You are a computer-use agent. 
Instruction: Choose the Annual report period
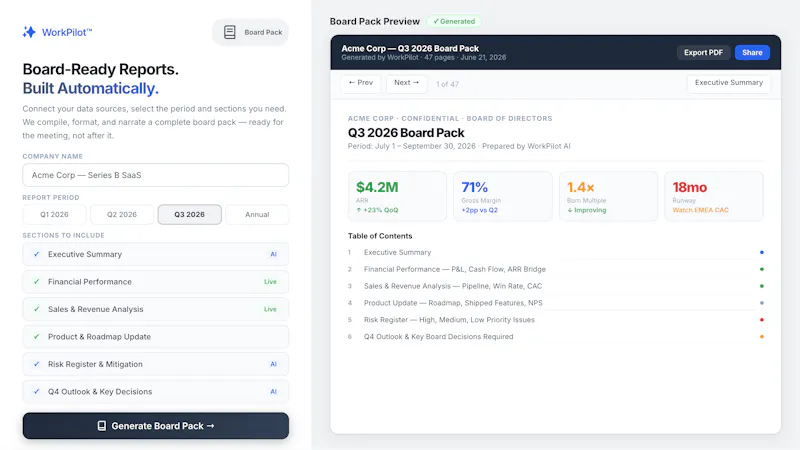257,214
